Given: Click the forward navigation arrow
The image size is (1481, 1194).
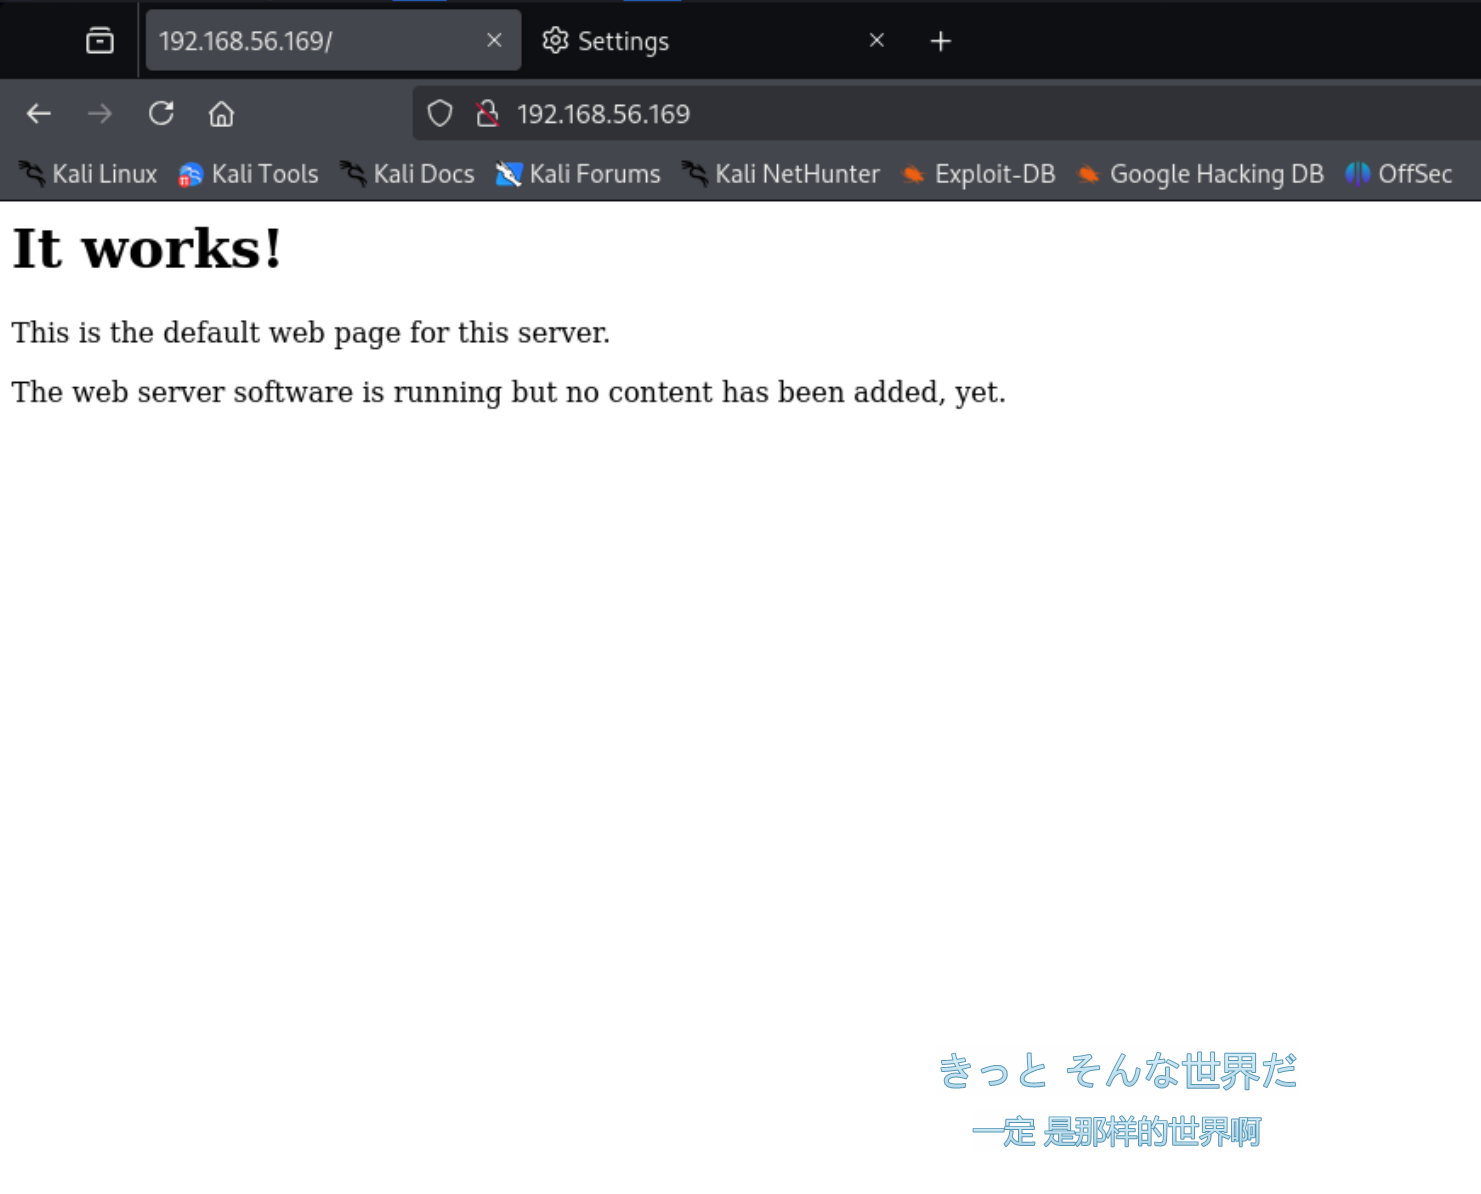Looking at the screenshot, I should 100,114.
